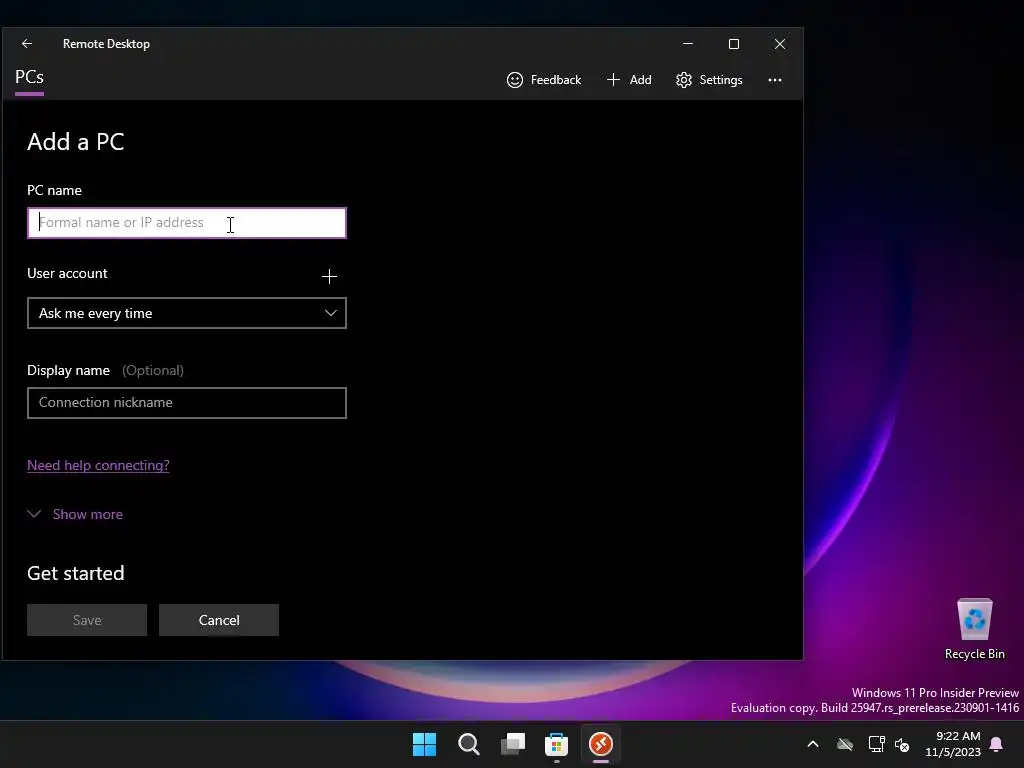This screenshot has height=768, width=1024.
Task: Add a user account with plus icon
Action: (329, 276)
